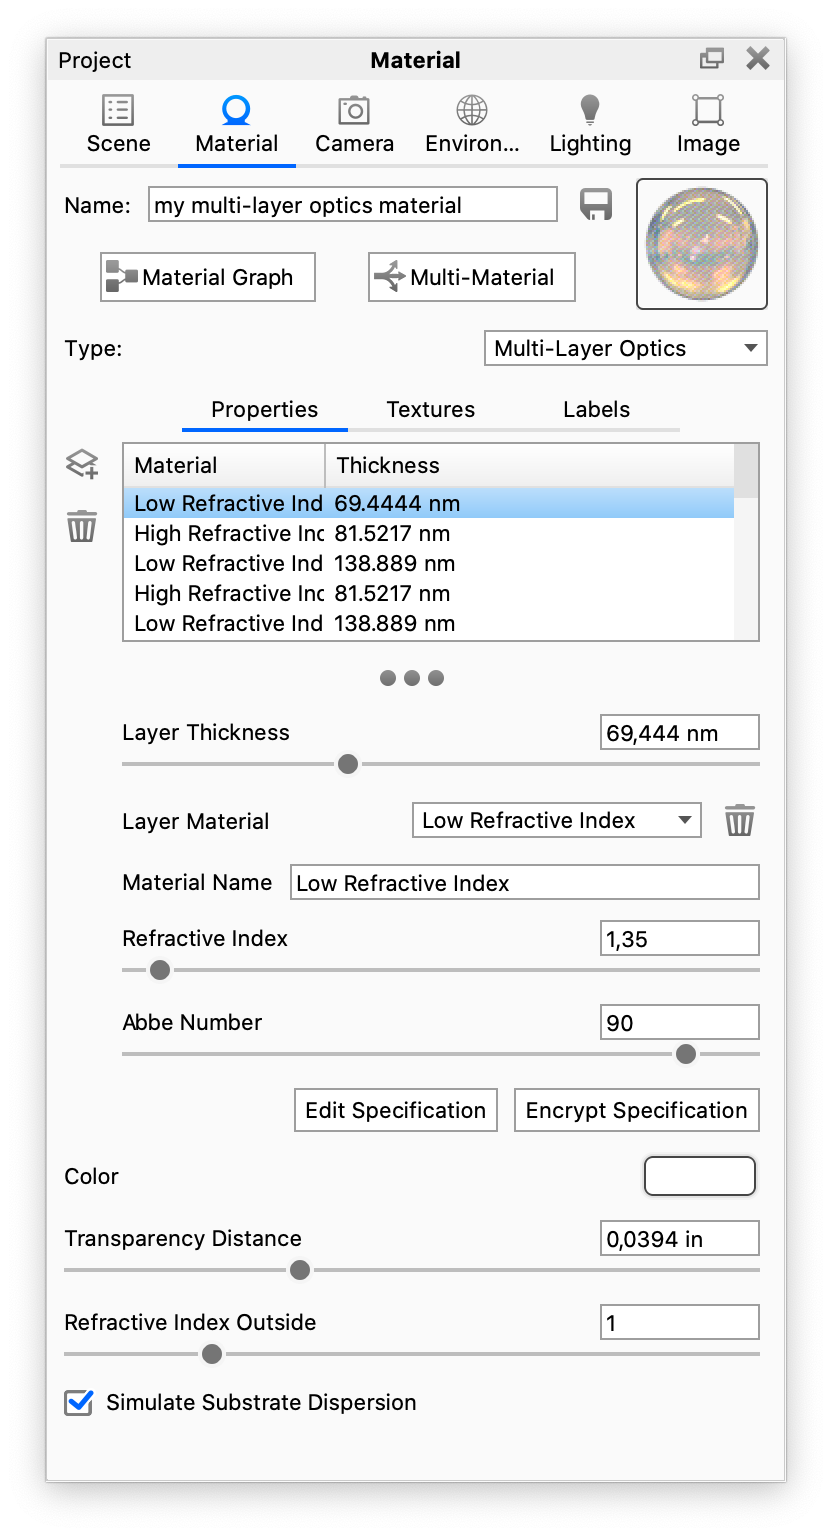Open the Material Graph
The height and width of the screenshot is (1536, 832).
[x=208, y=277]
